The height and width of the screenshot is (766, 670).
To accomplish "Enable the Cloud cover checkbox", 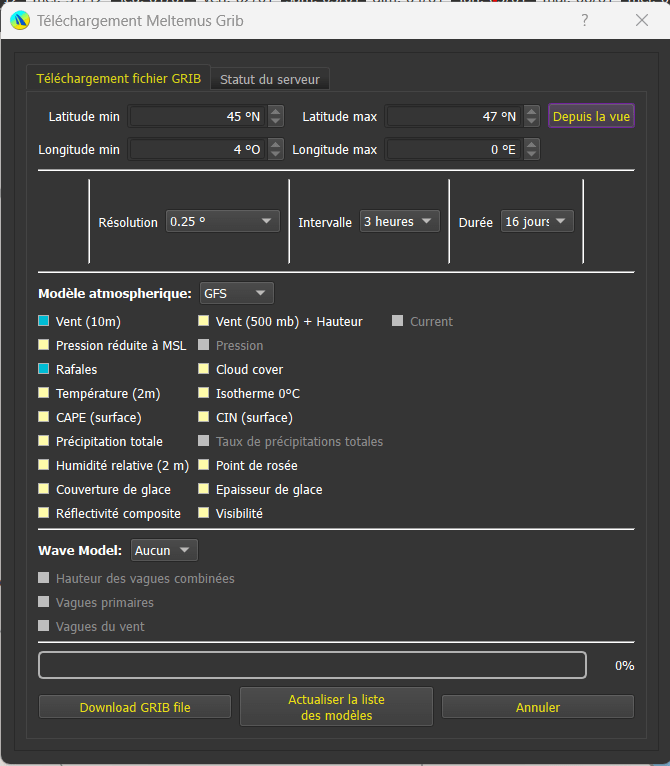I will coord(204,370).
